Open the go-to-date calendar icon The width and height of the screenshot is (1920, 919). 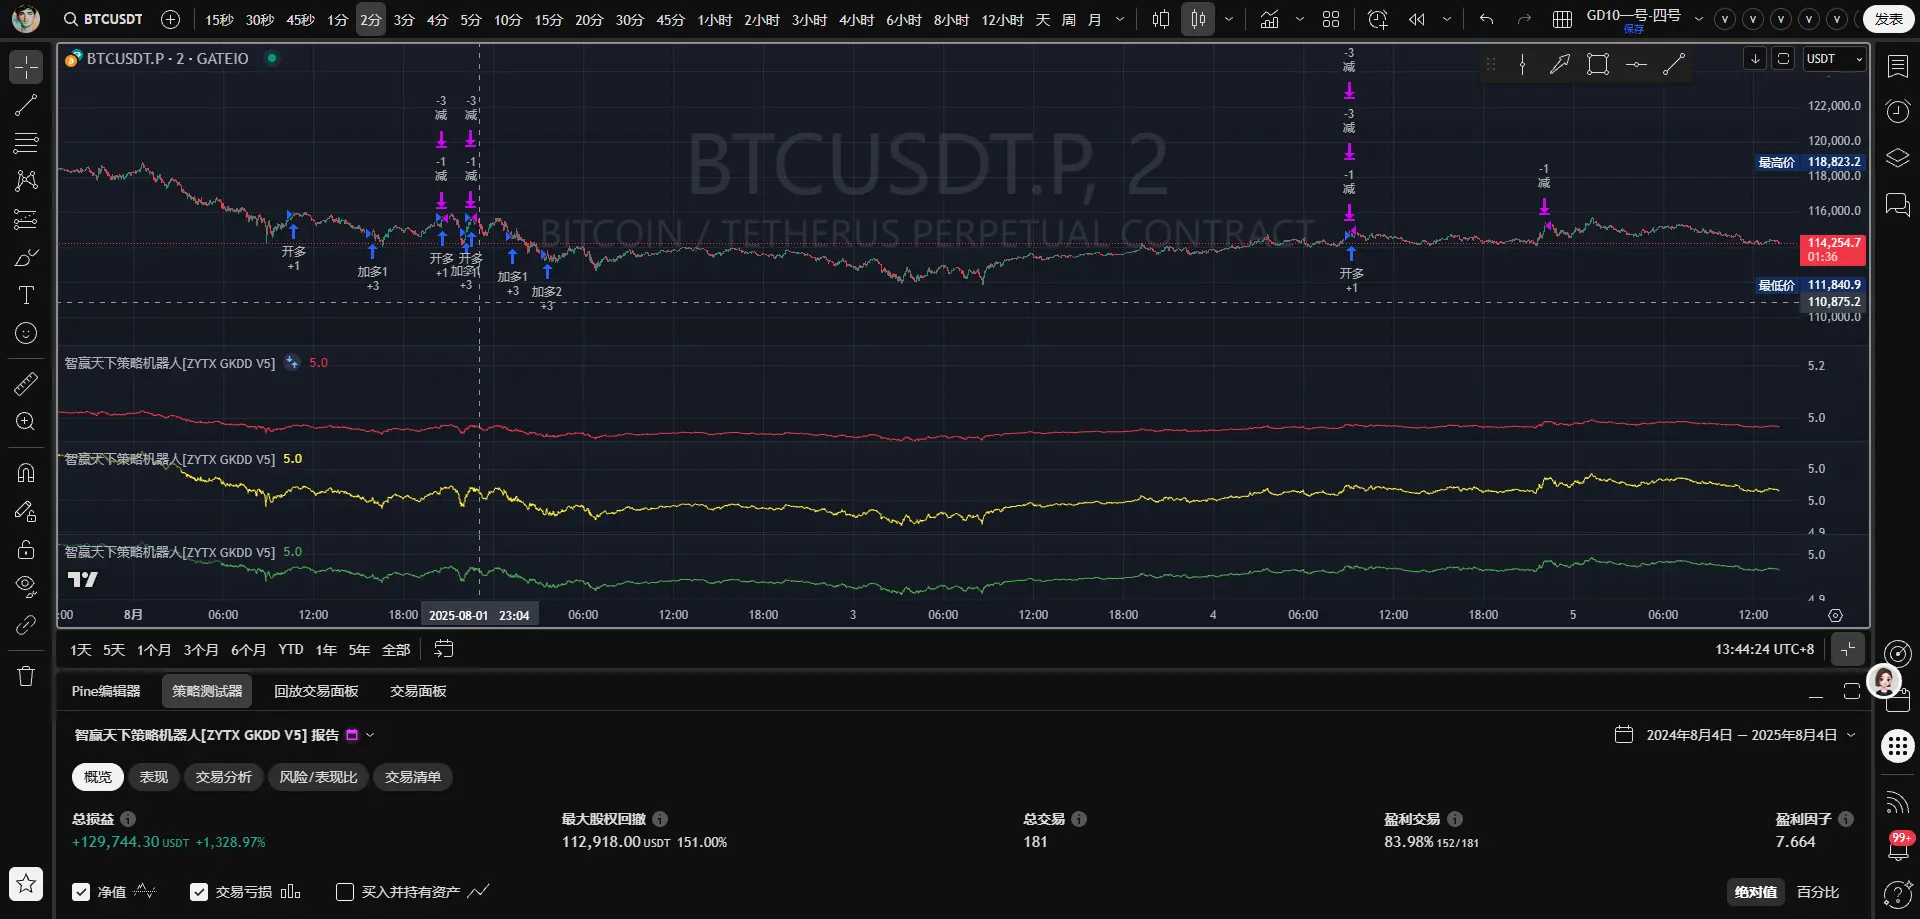point(444,649)
